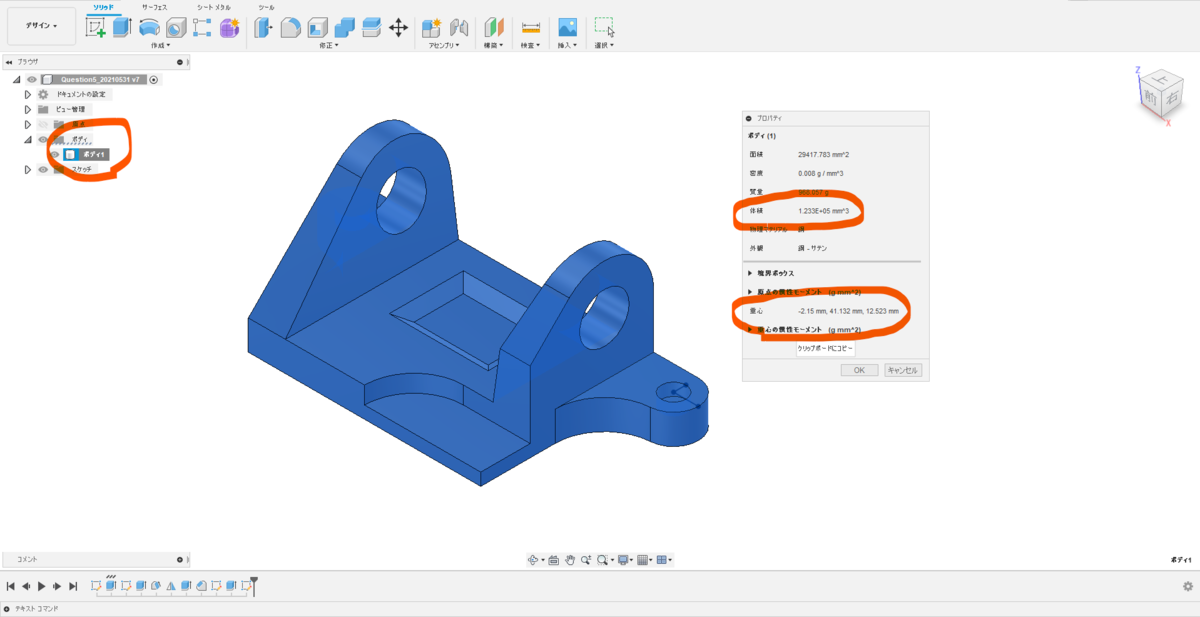This screenshot has width=1200, height=617.
Task: Select the Extrude tool in Create group
Action: point(122,27)
